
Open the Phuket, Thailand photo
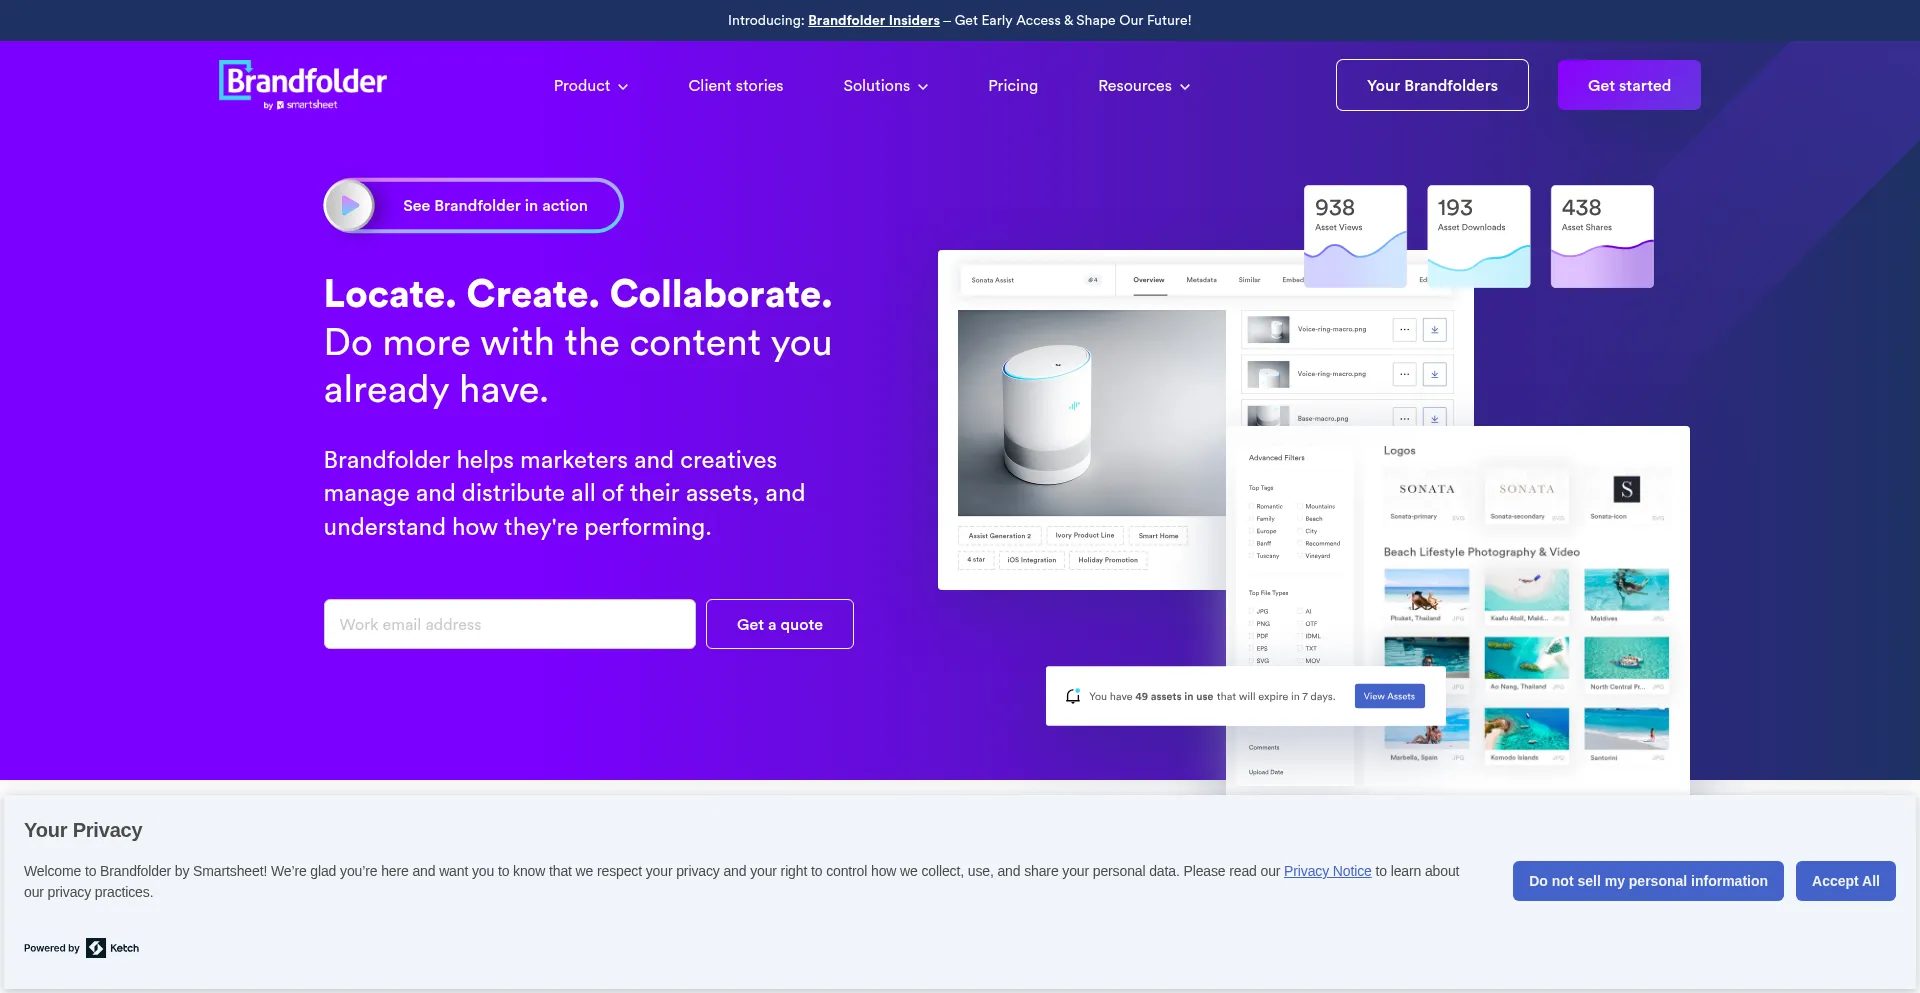point(1427,590)
